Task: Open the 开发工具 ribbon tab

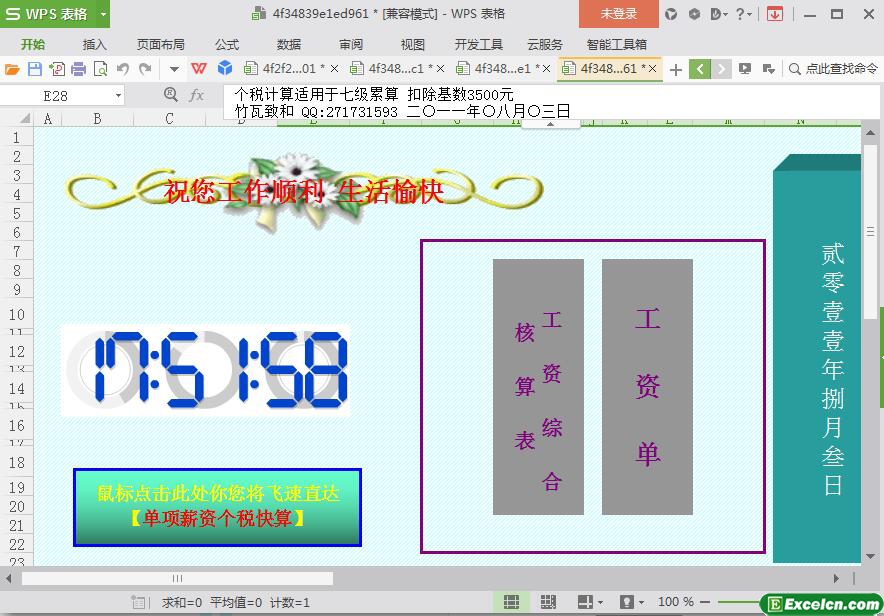Action: click(x=479, y=45)
